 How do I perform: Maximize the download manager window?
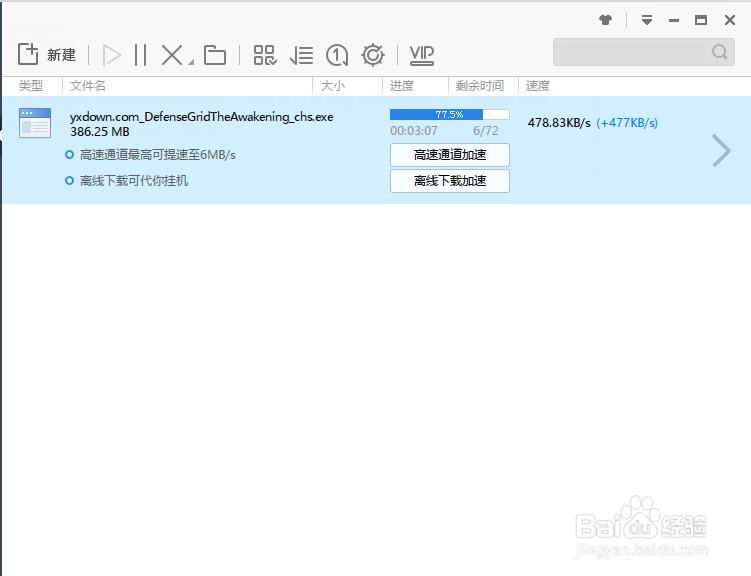pyautogui.click(x=701, y=20)
